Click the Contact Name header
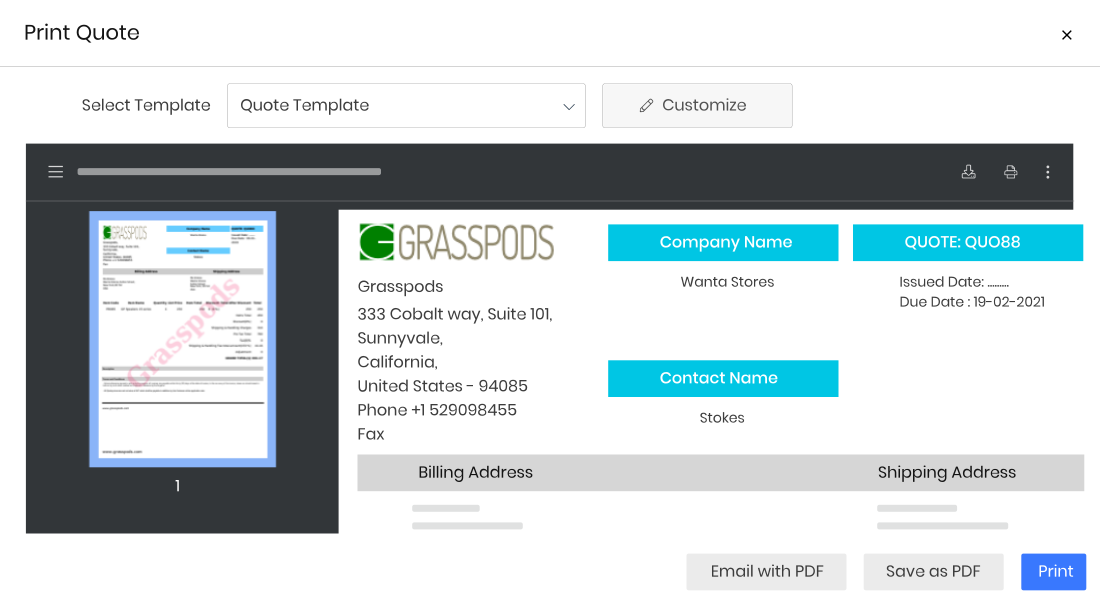Screen dimensions: 1100x600 [723, 378]
